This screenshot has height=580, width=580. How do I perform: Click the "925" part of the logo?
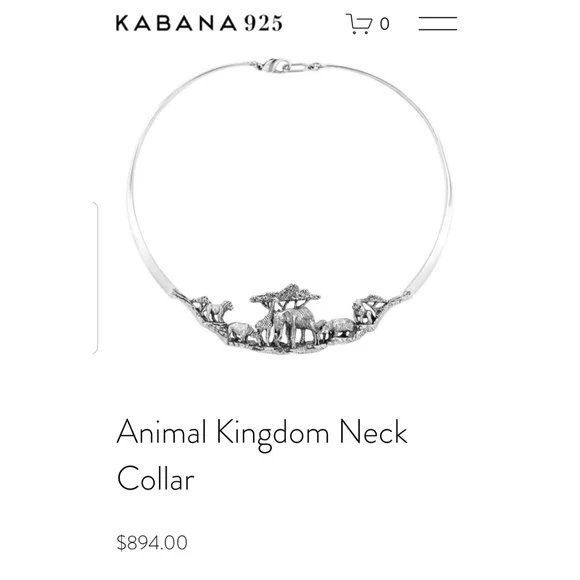264,23
